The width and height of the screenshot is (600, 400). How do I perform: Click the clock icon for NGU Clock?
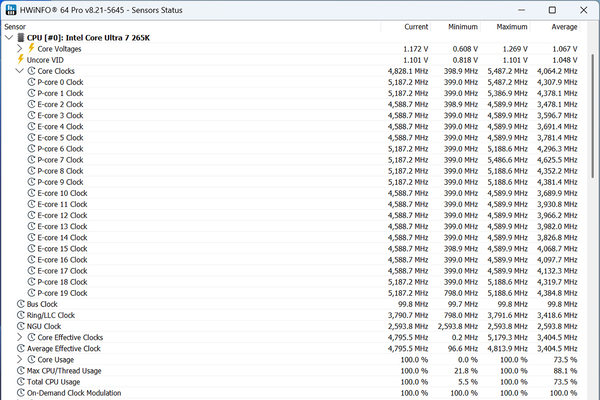point(21,326)
